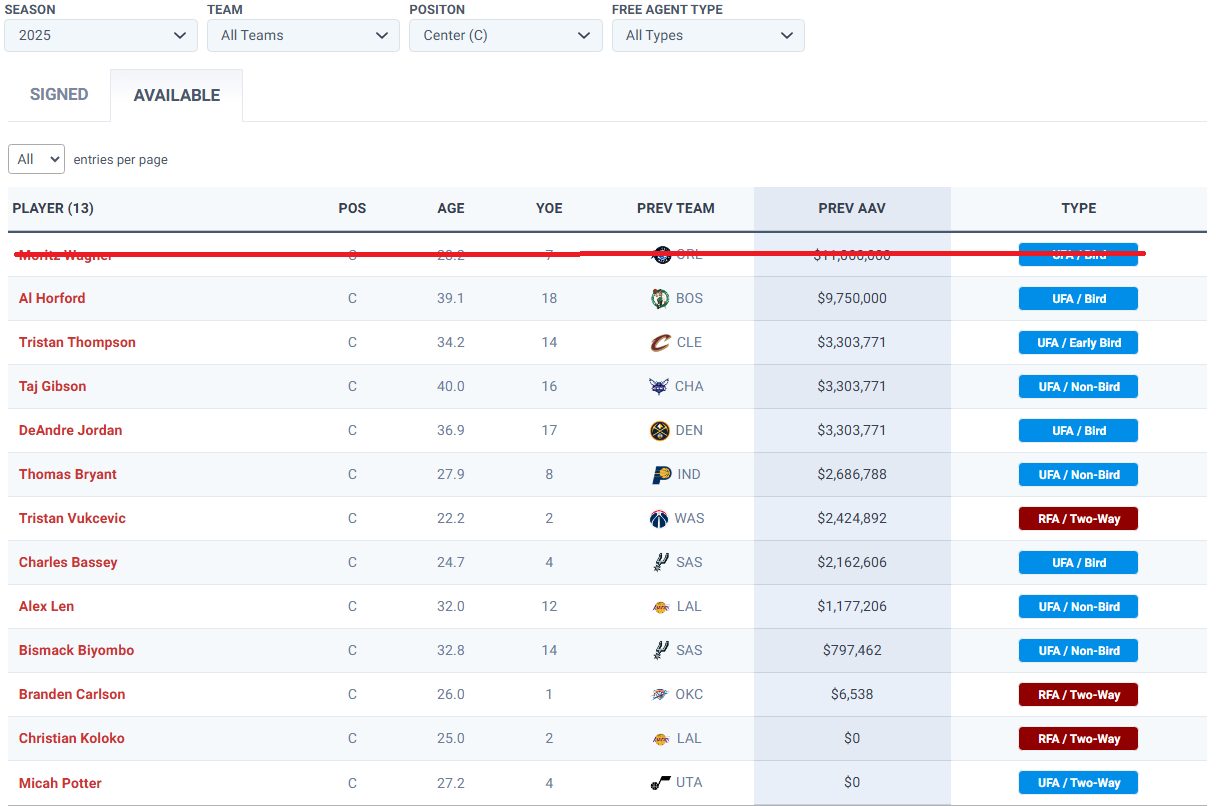Sort by the POS column header
This screenshot has width=1217, height=806.
[x=352, y=208]
